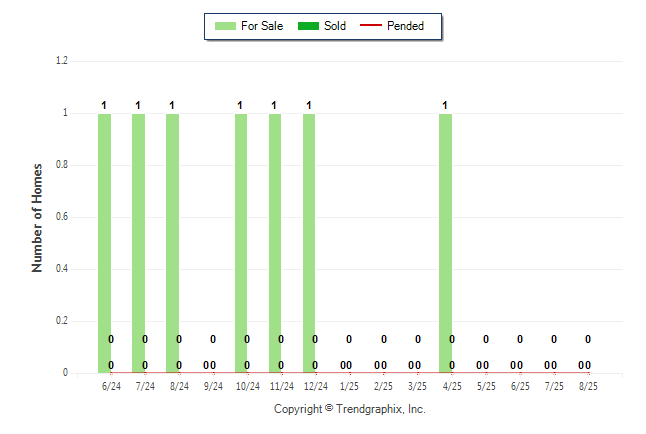Click the 9/24 x-axis label
This screenshot has height=434, width=646.
tap(213, 387)
